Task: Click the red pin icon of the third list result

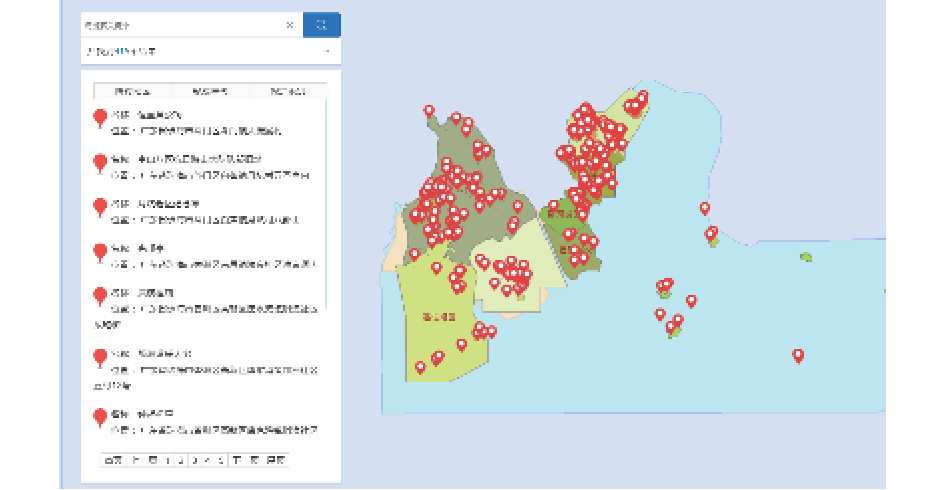Action: (100, 207)
